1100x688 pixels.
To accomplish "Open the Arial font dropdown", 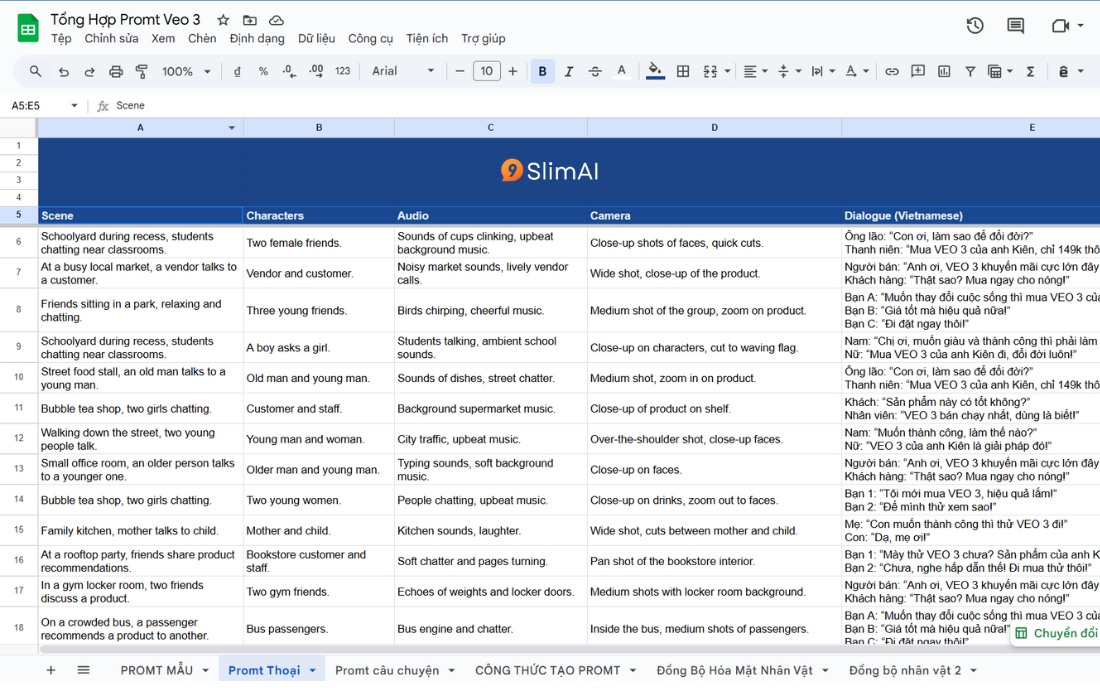I will click(x=403, y=71).
